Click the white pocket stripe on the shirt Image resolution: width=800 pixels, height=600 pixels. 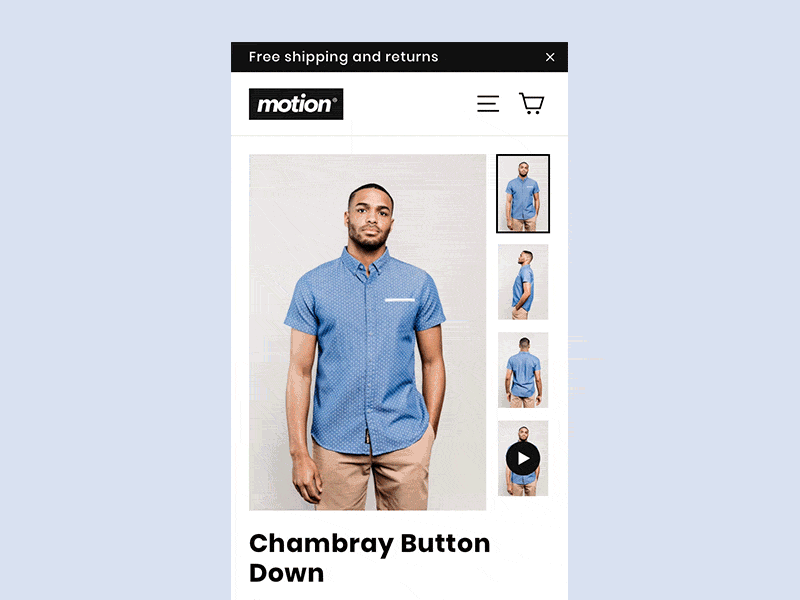(x=399, y=300)
